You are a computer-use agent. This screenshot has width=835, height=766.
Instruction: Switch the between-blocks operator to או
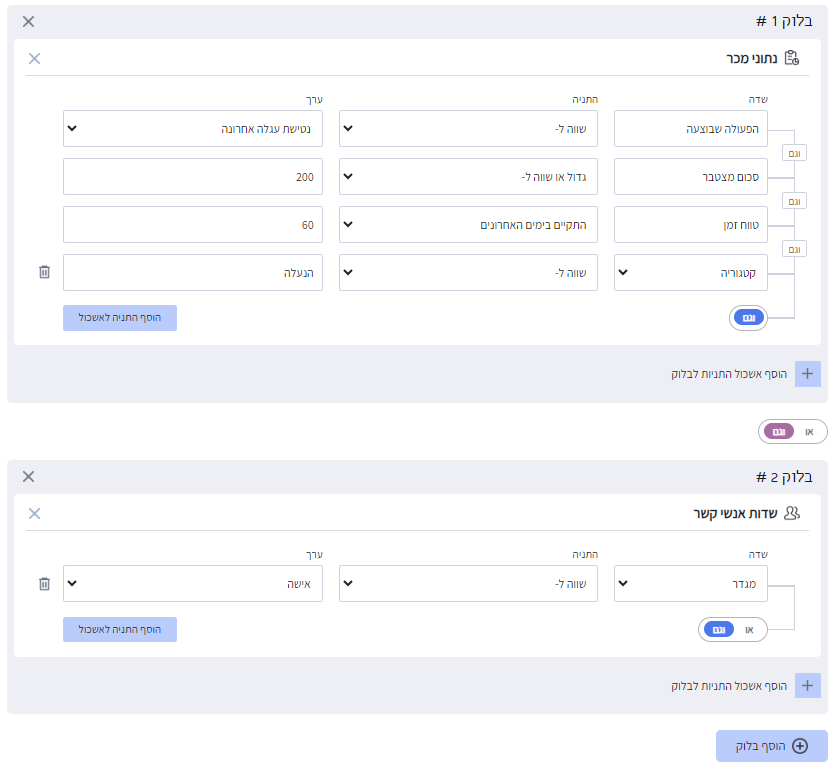809,432
